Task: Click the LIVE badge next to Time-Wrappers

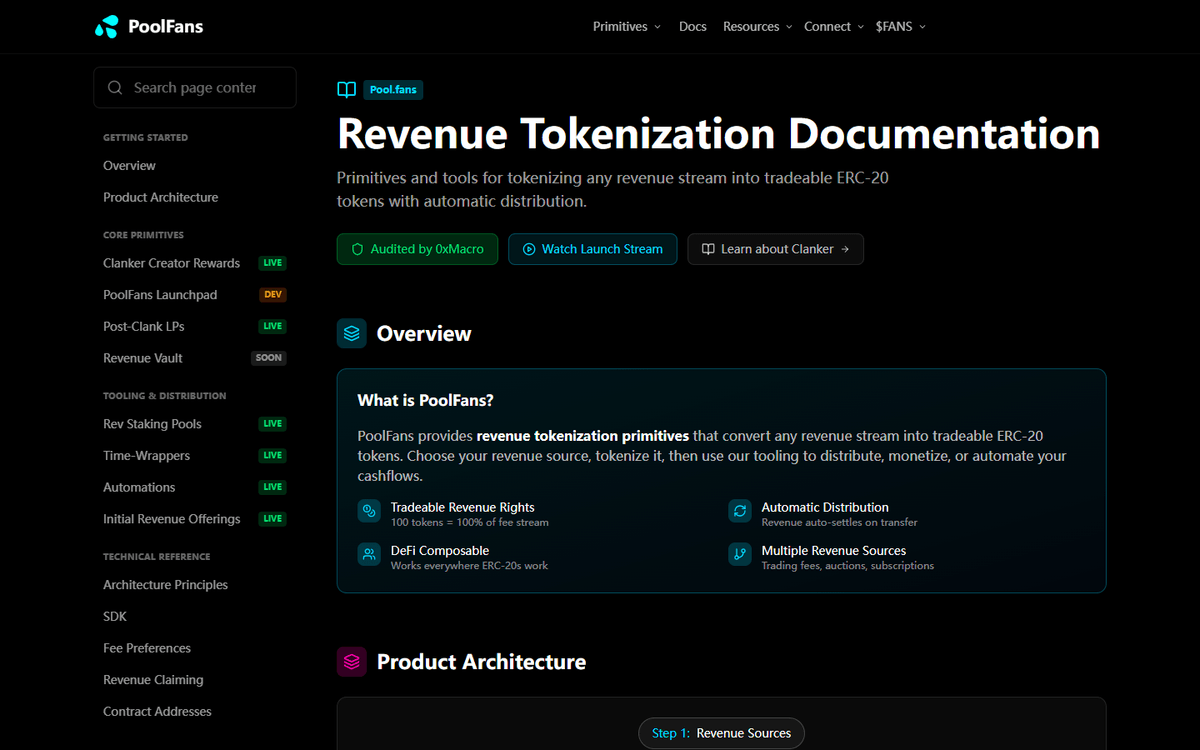Action: pyautogui.click(x=273, y=456)
